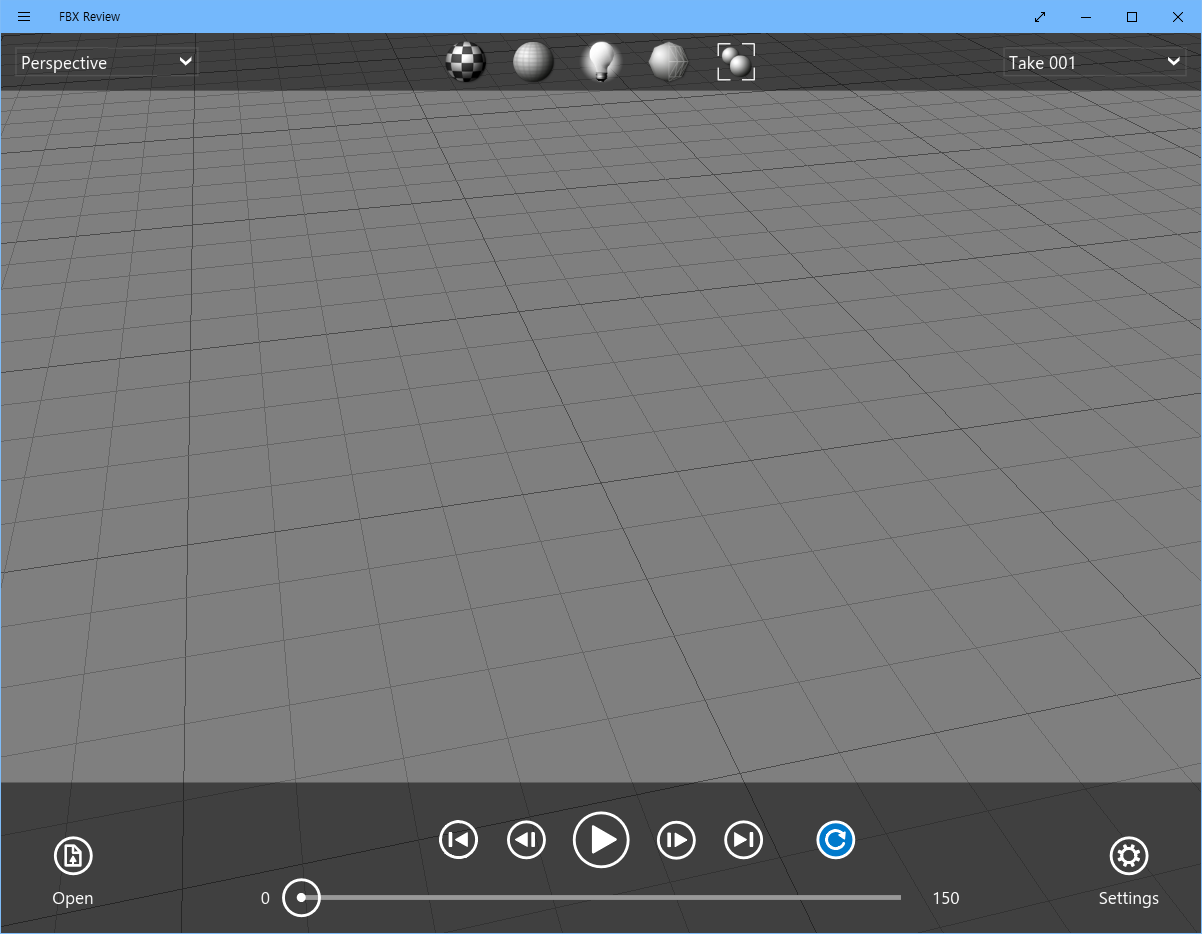1202x934 pixels.
Task: Click the middle of timeline track
Action: pyautogui.click(x=601, y=898)
